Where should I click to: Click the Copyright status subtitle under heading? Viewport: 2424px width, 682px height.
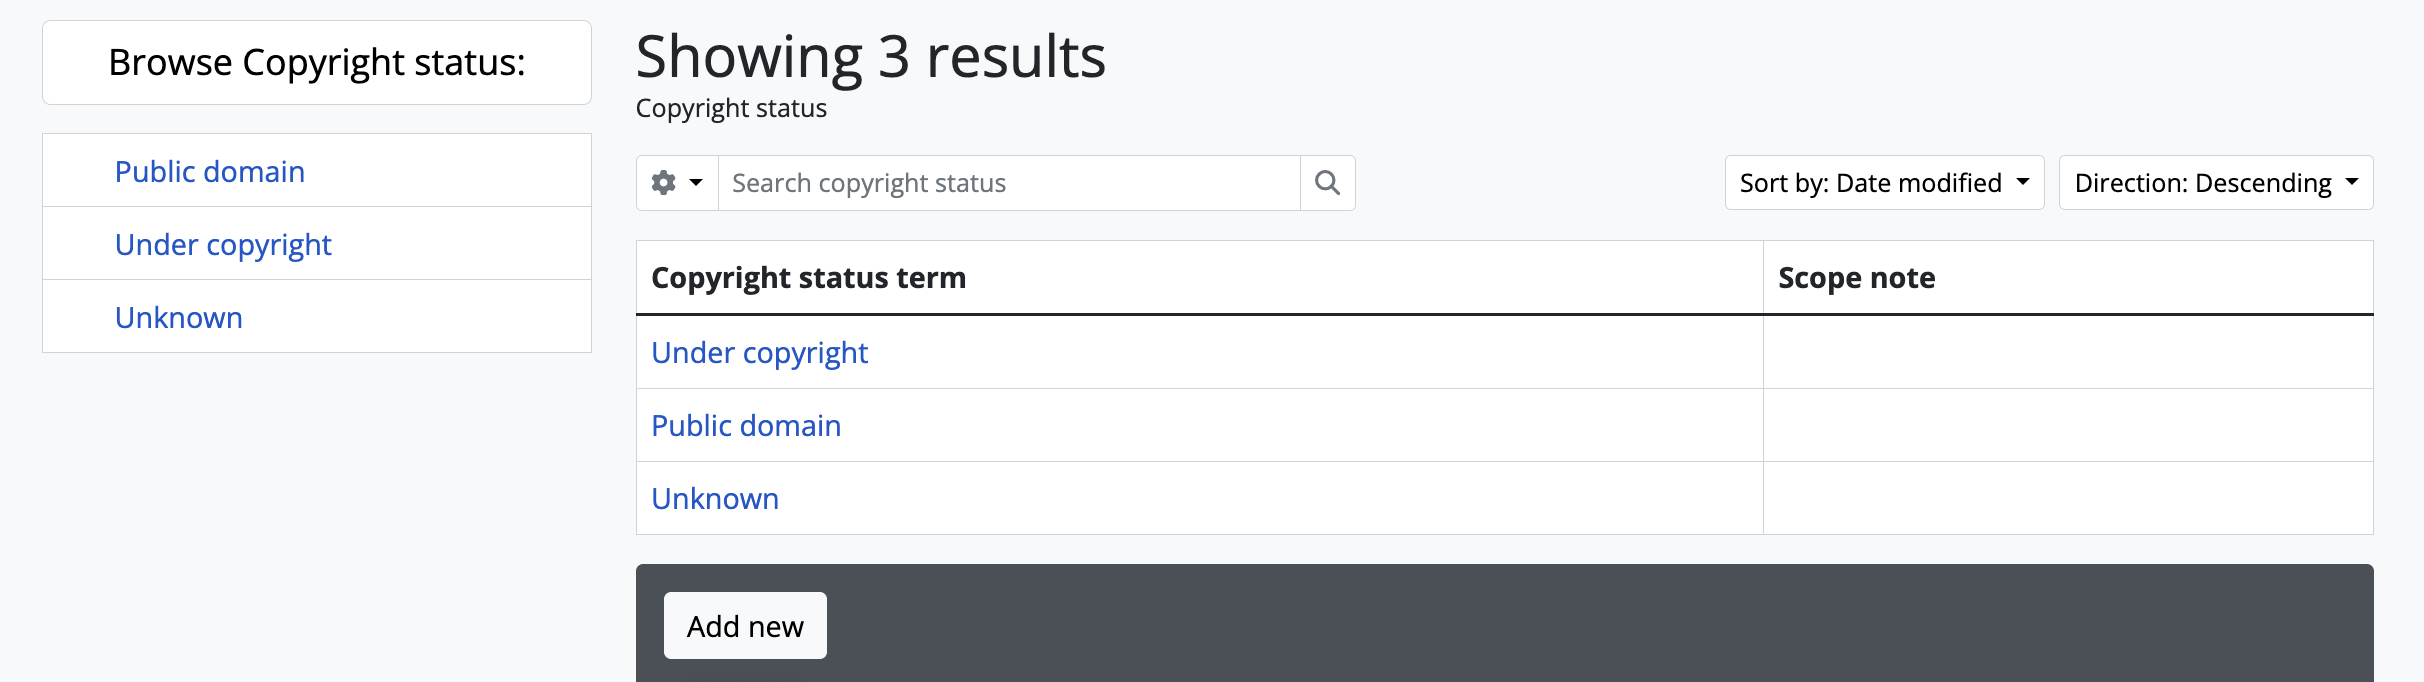731,108
